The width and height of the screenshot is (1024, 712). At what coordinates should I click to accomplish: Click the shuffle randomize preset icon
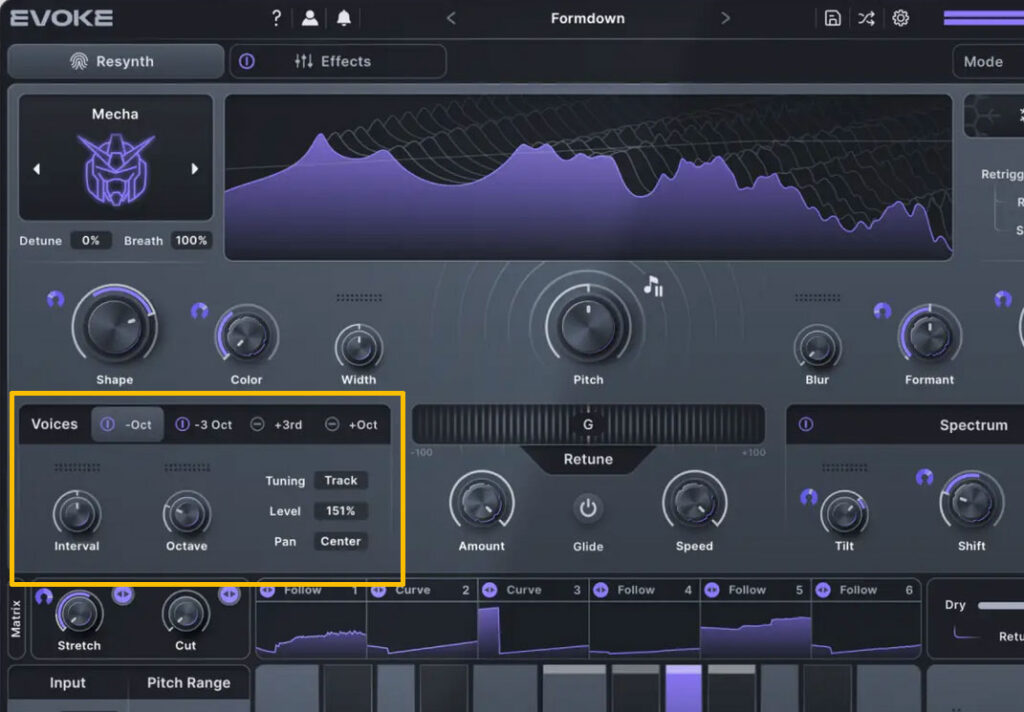tap(866, 18)
